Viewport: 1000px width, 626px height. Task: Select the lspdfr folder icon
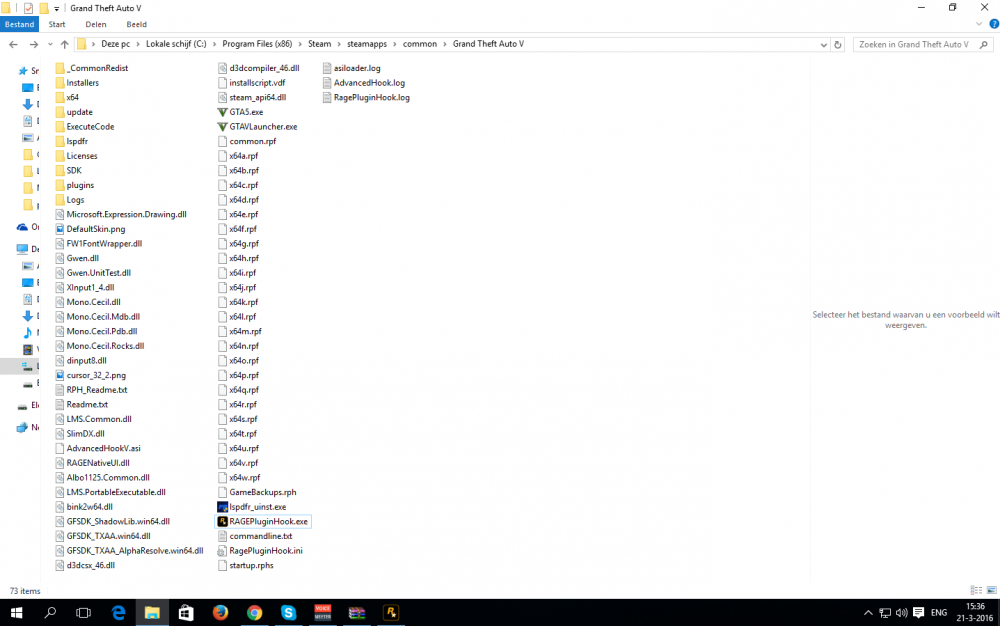[x=60, y=142]
